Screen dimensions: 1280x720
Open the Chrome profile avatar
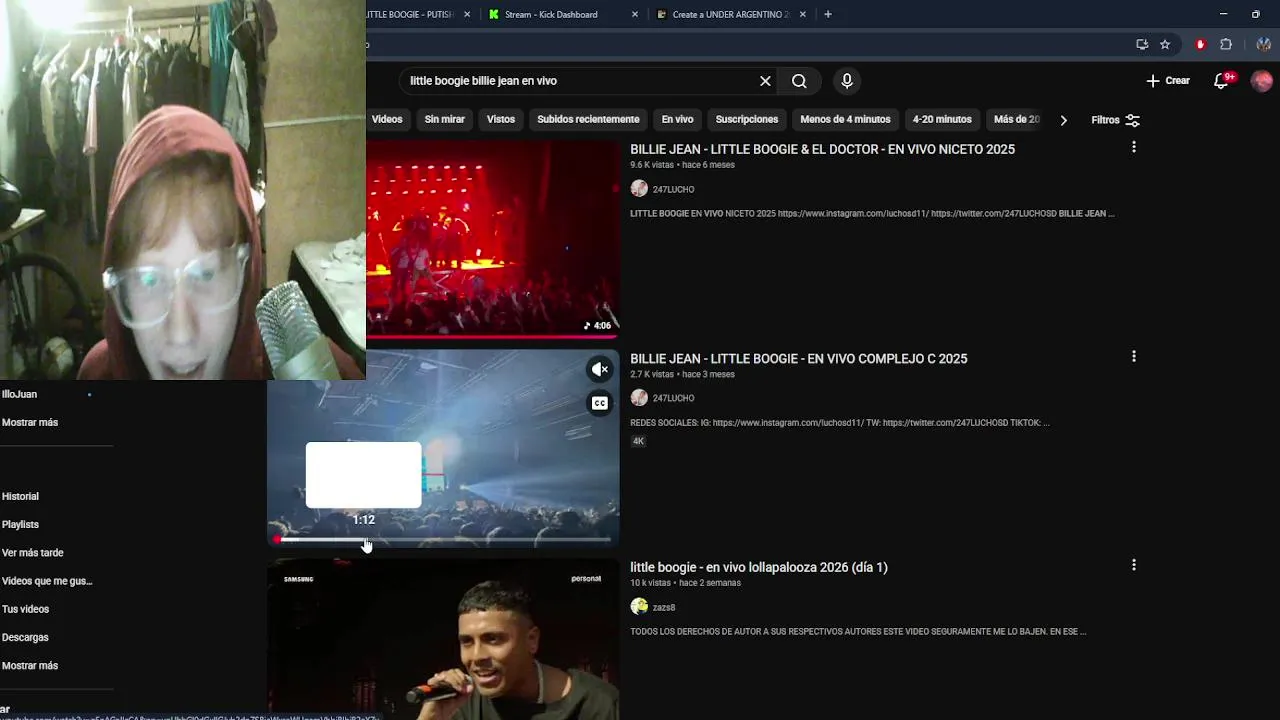tap(1264, 44)
